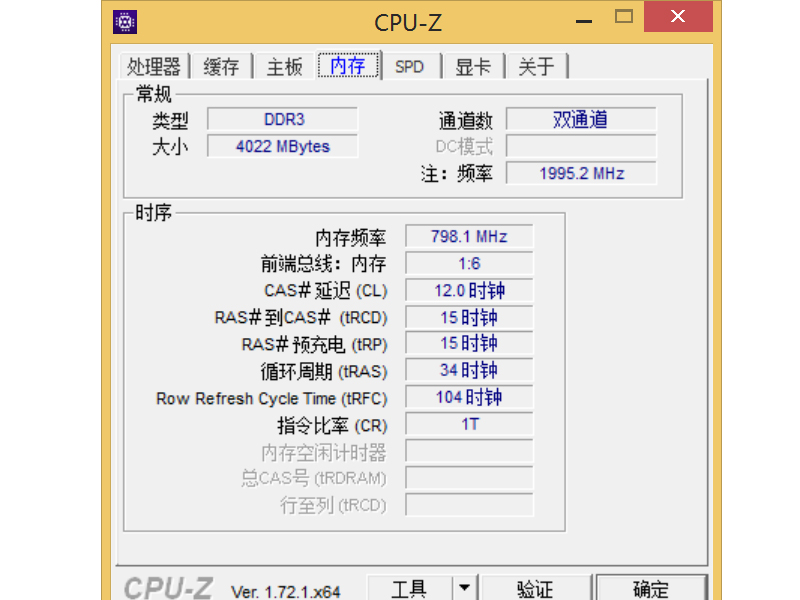This screenshot has width=800, height=600.
Task: Click the 注：频率 label
Action: (x=457, y=174)
